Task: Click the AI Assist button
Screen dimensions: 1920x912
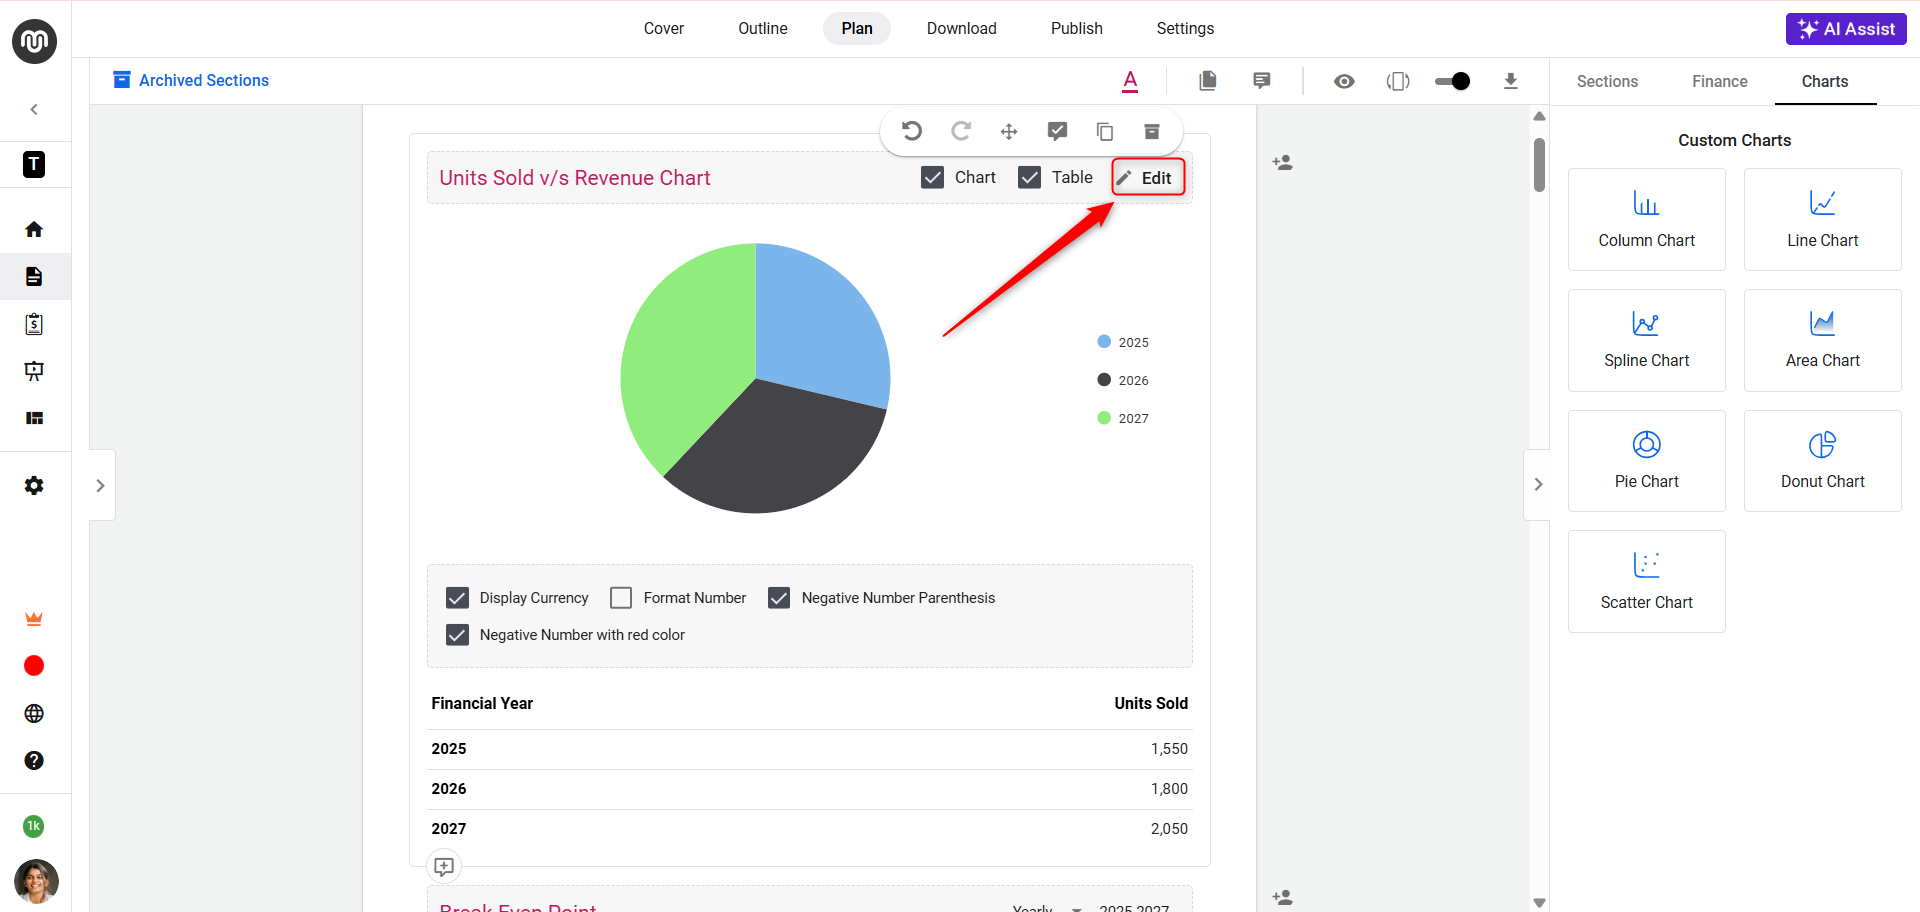Action: (1846, 29)
